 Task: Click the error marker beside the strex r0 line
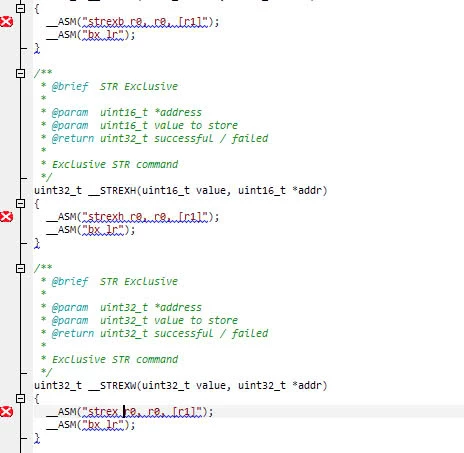(6, 412)
